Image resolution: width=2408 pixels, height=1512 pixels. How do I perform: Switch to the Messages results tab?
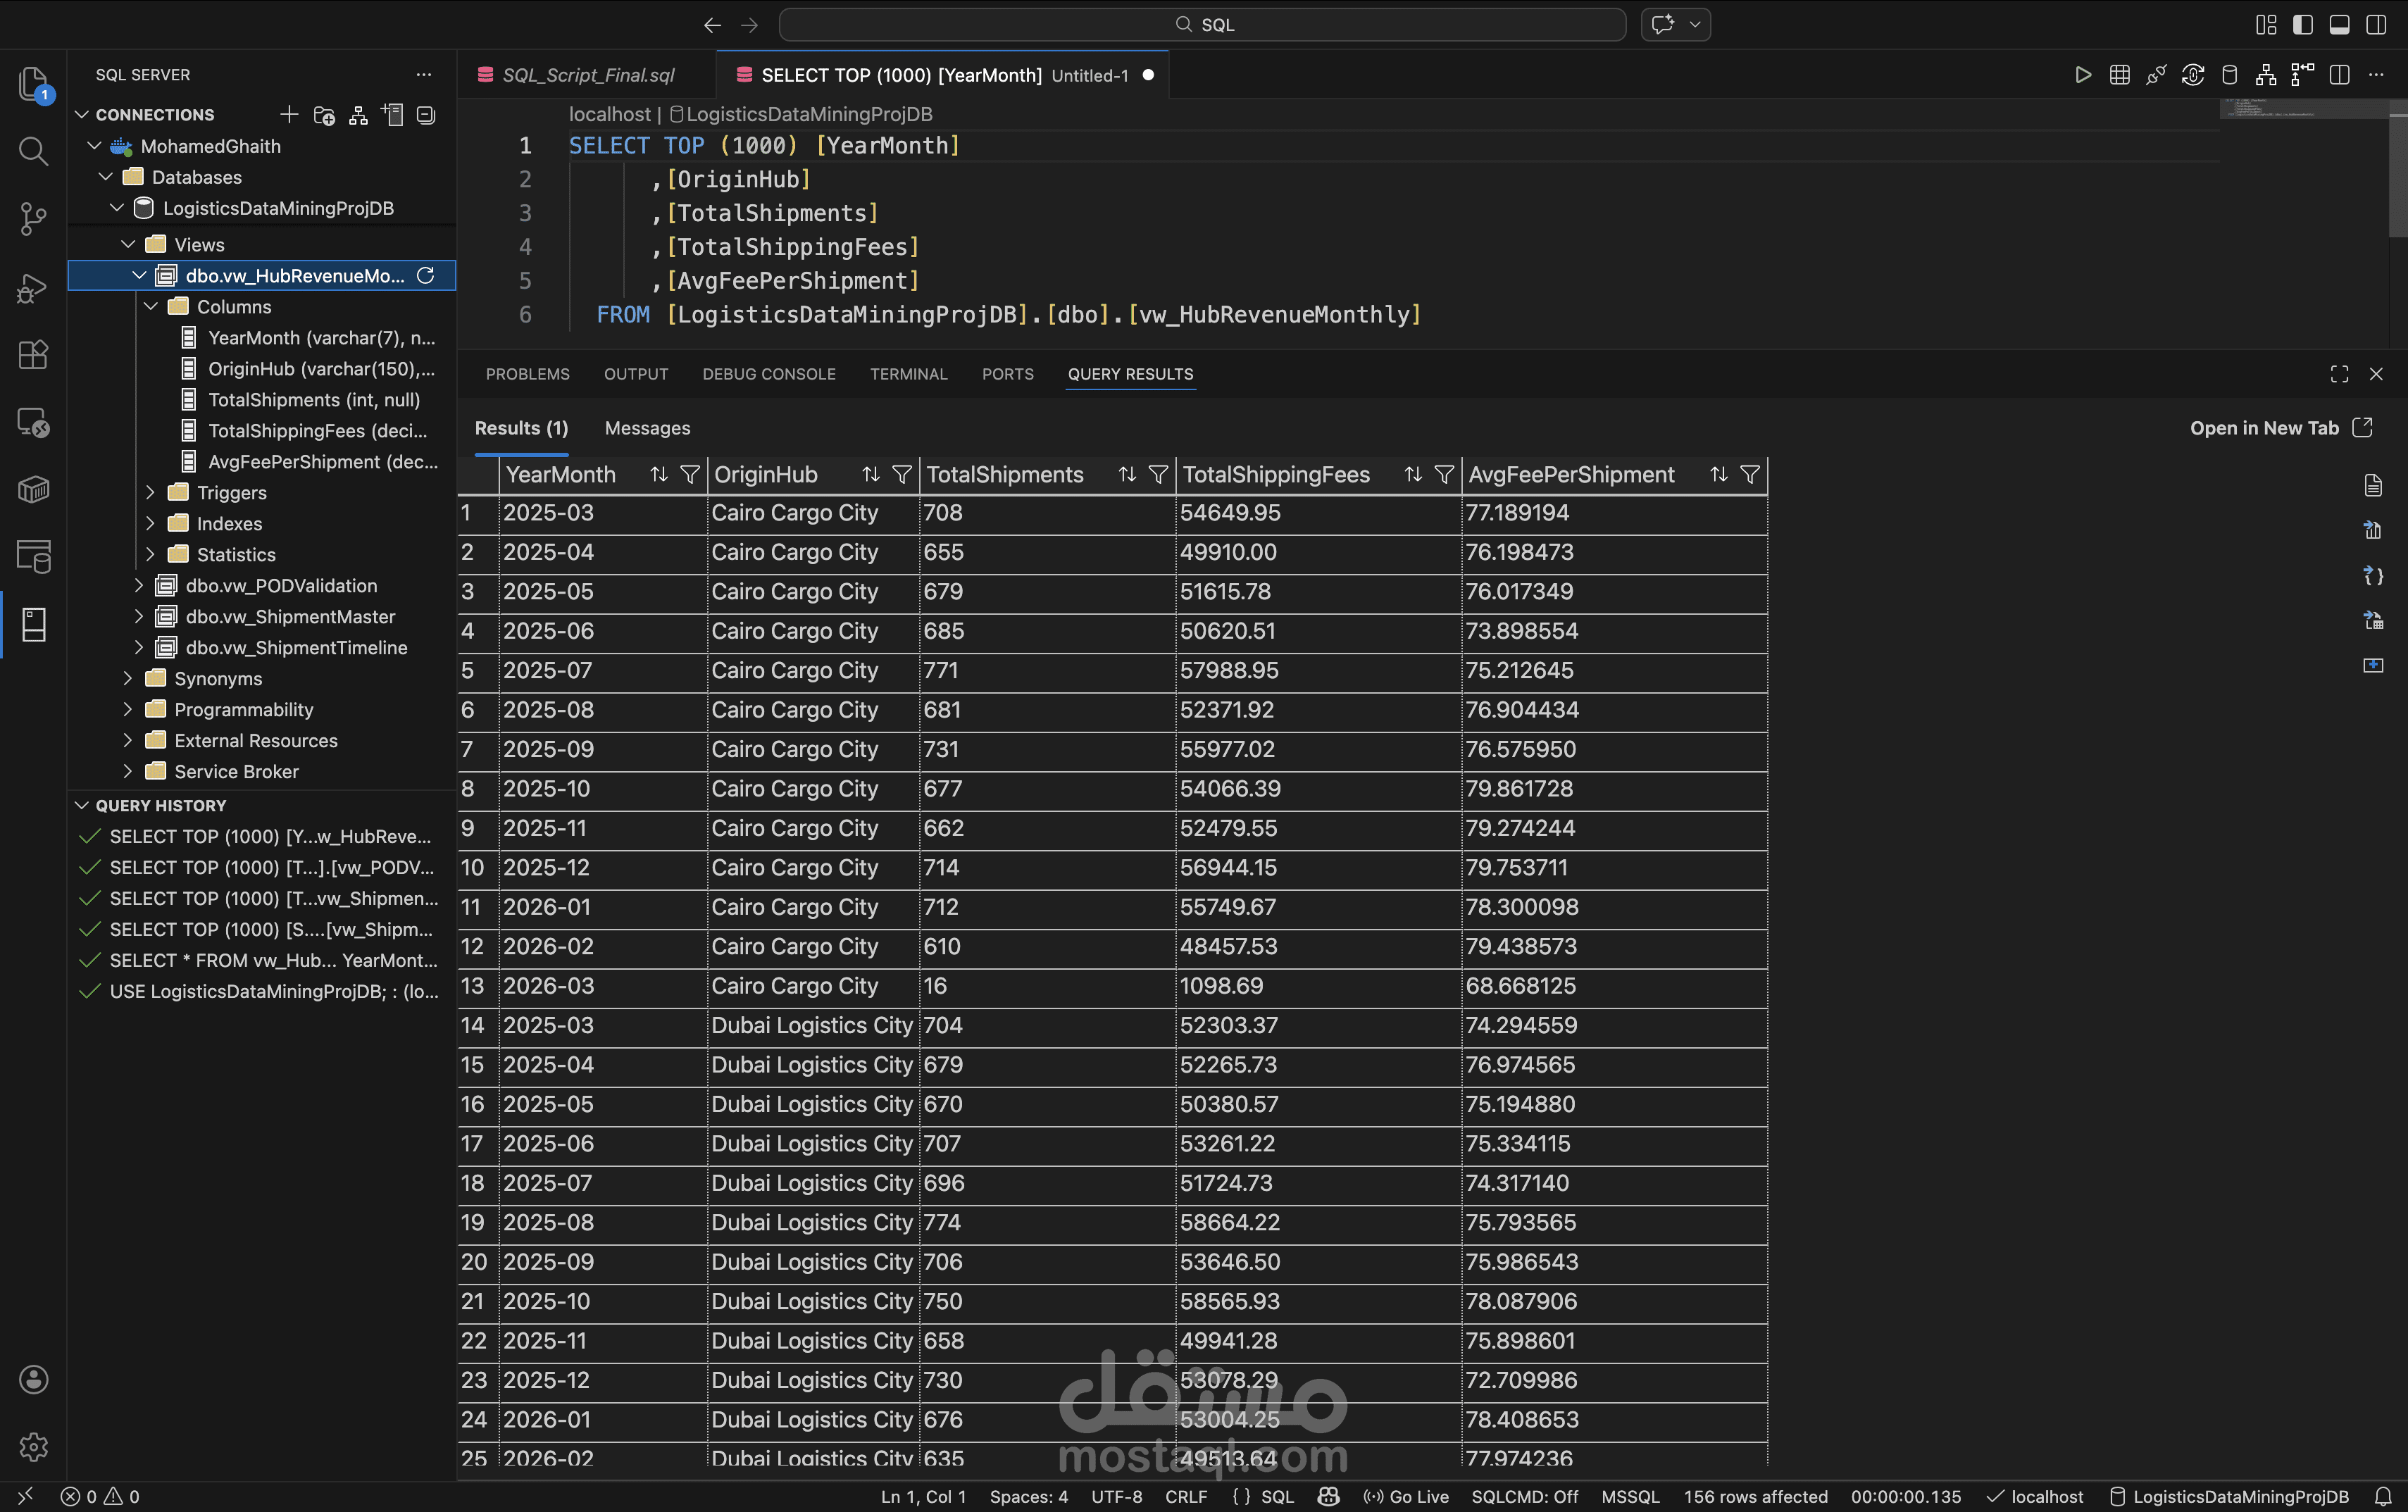pos(647,428)
